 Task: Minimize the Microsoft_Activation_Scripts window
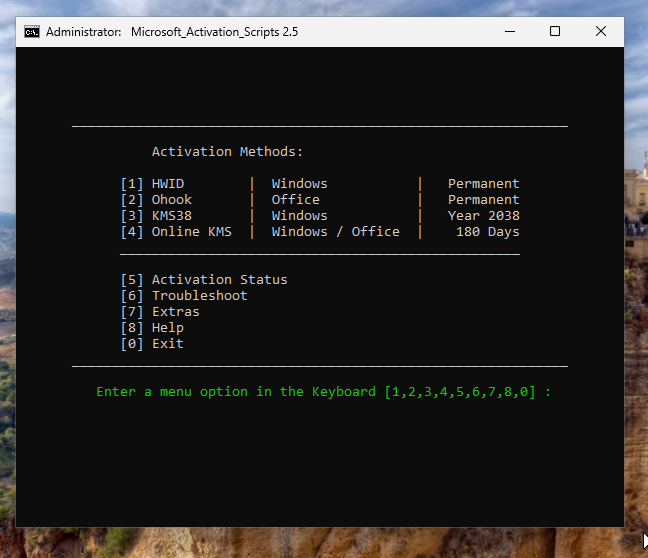coord(510,31)
